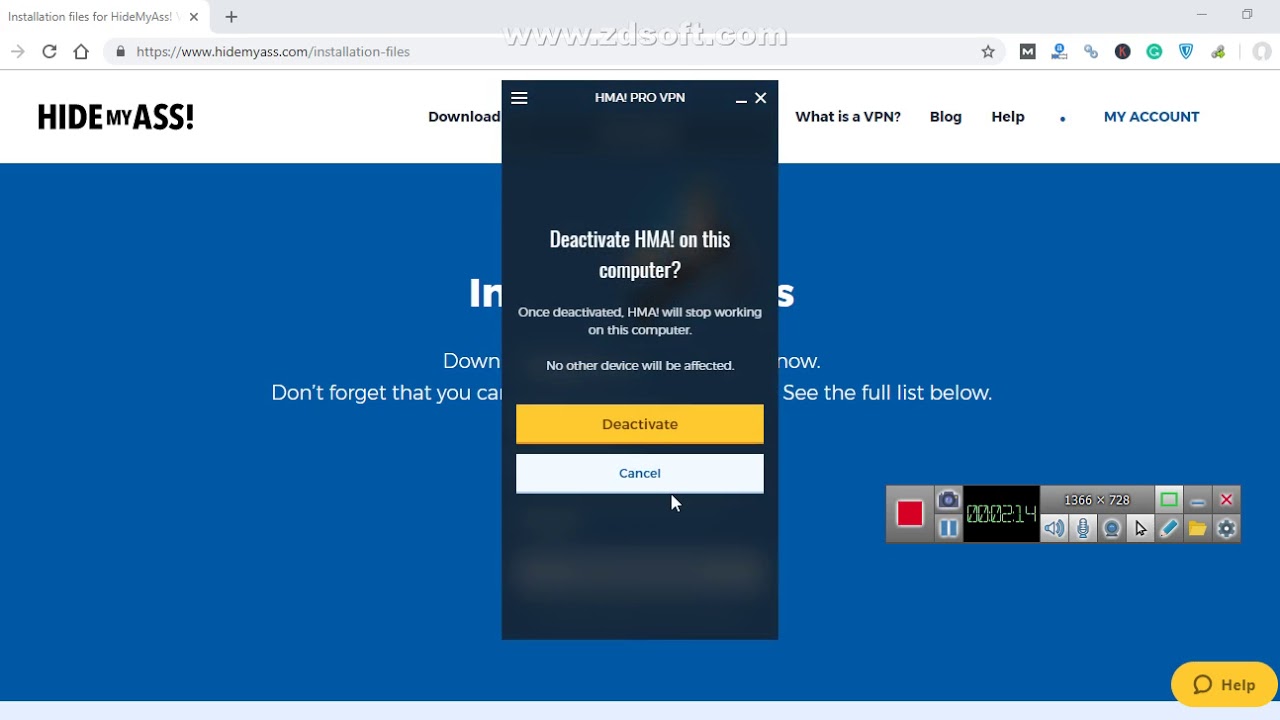
Task: Bookmark this page with the star icon
Action: (x=988, y=52)
